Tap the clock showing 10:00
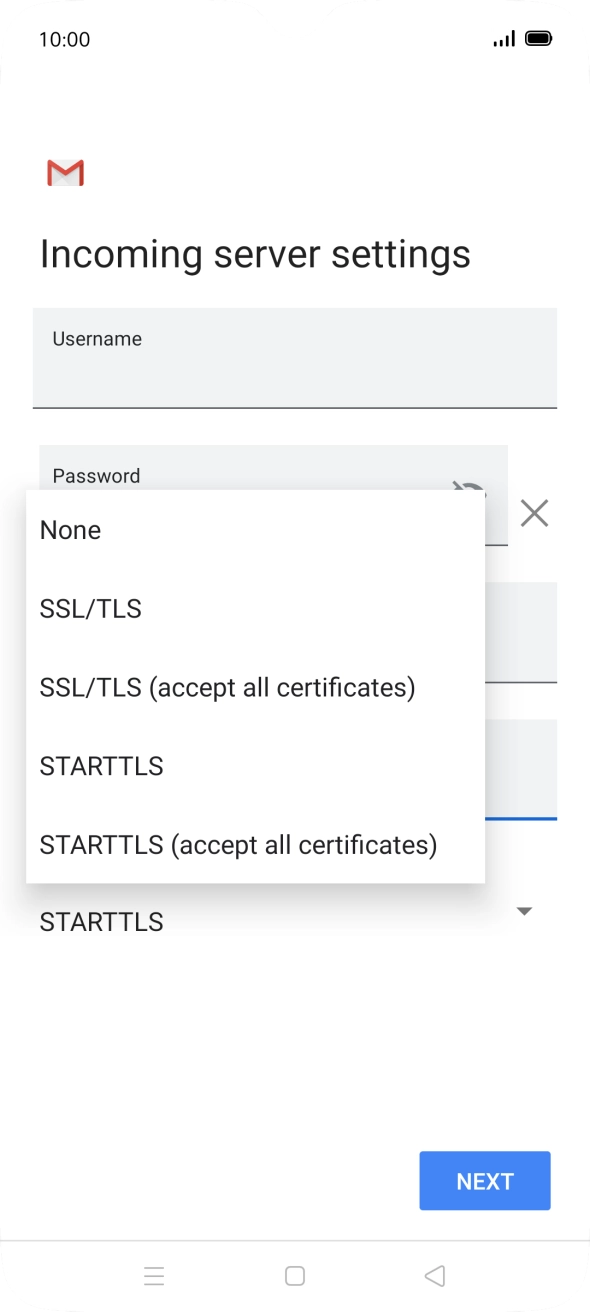Screen dimensions: 590x1312 point(64,39)
